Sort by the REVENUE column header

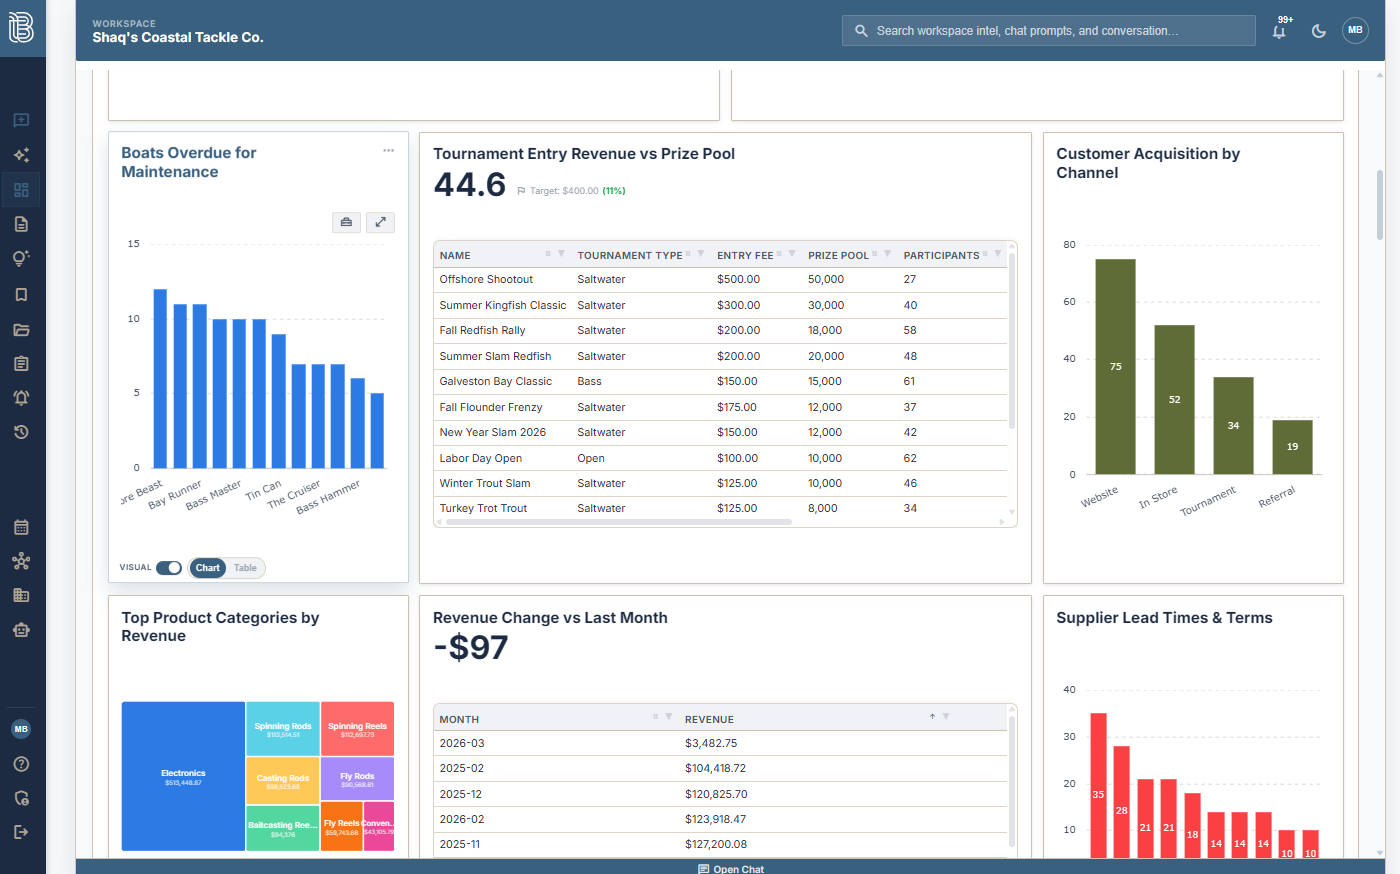tap(709, 719)
